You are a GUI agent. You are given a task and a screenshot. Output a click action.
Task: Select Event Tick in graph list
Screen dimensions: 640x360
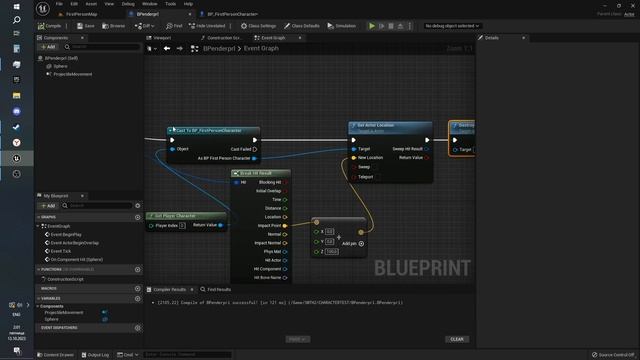coord(60,251)
